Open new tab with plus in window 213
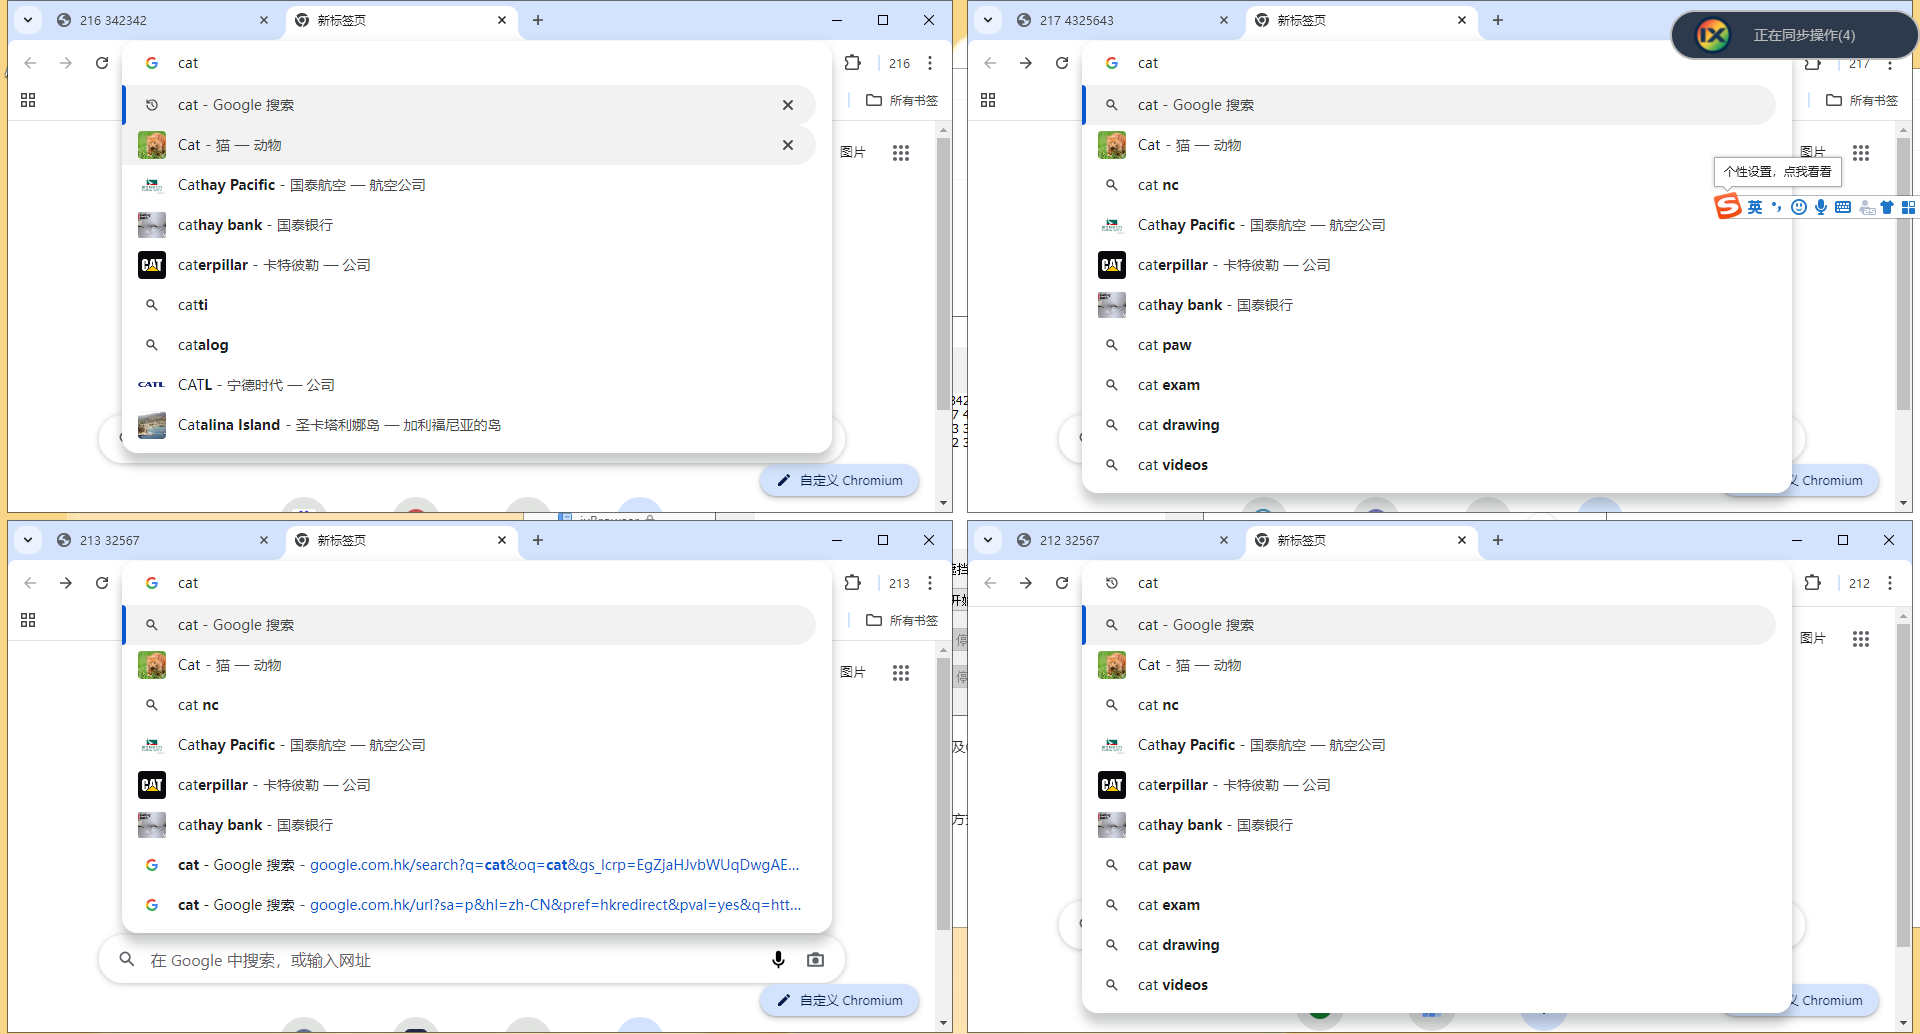 (538, 540)
